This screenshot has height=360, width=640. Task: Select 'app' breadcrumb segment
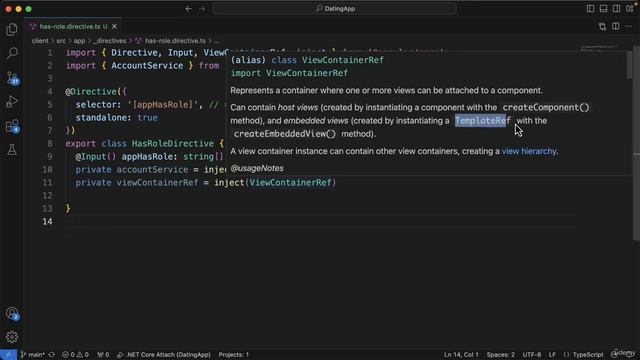point(79,41)
